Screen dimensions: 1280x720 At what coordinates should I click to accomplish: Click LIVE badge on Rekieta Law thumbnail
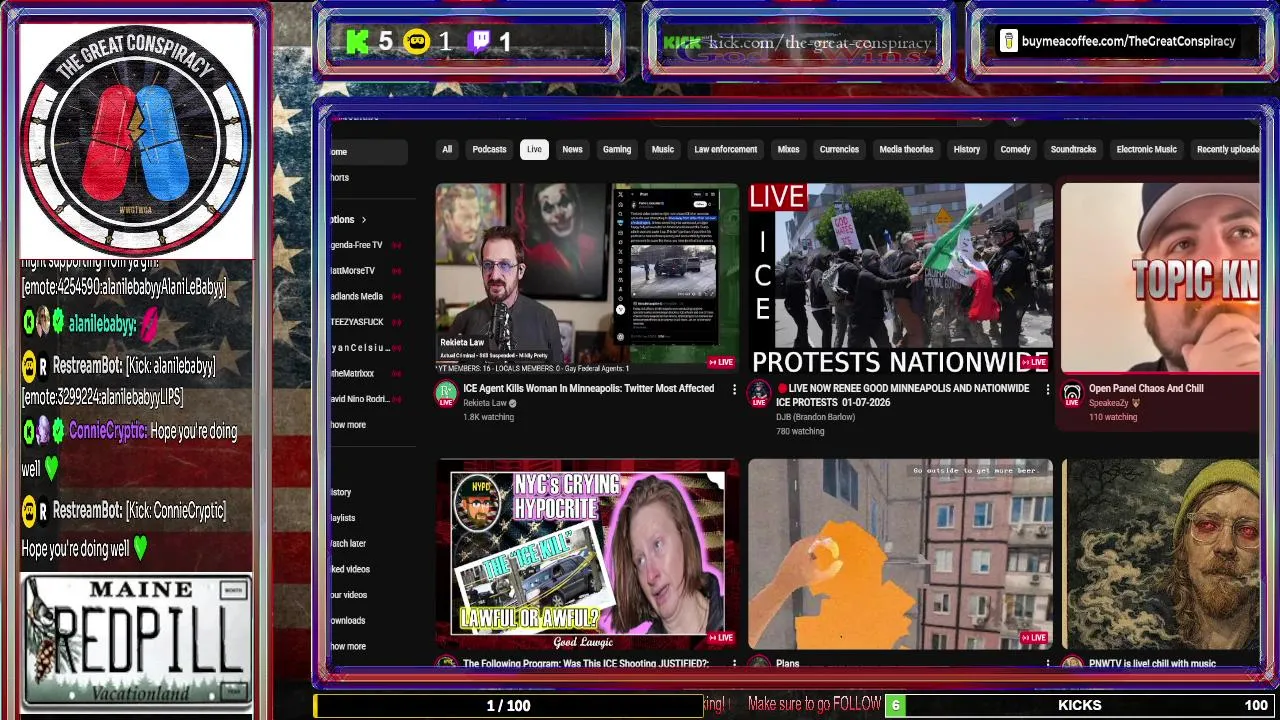tap(721, 362)
